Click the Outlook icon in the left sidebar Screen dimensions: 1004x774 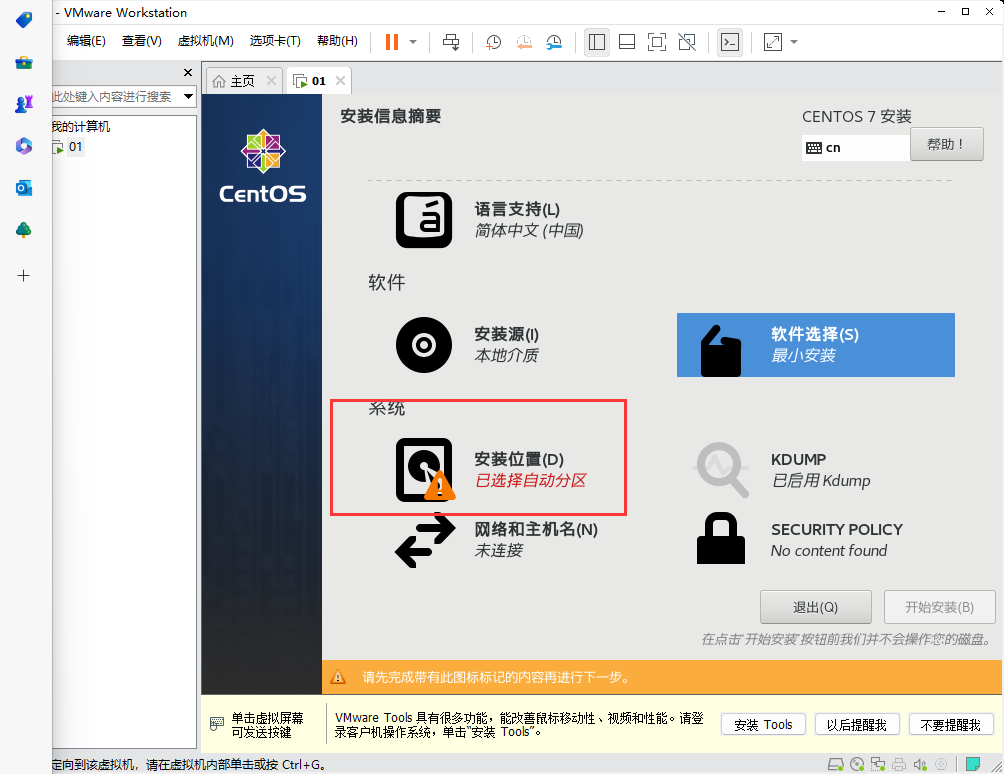pos(24,188)
